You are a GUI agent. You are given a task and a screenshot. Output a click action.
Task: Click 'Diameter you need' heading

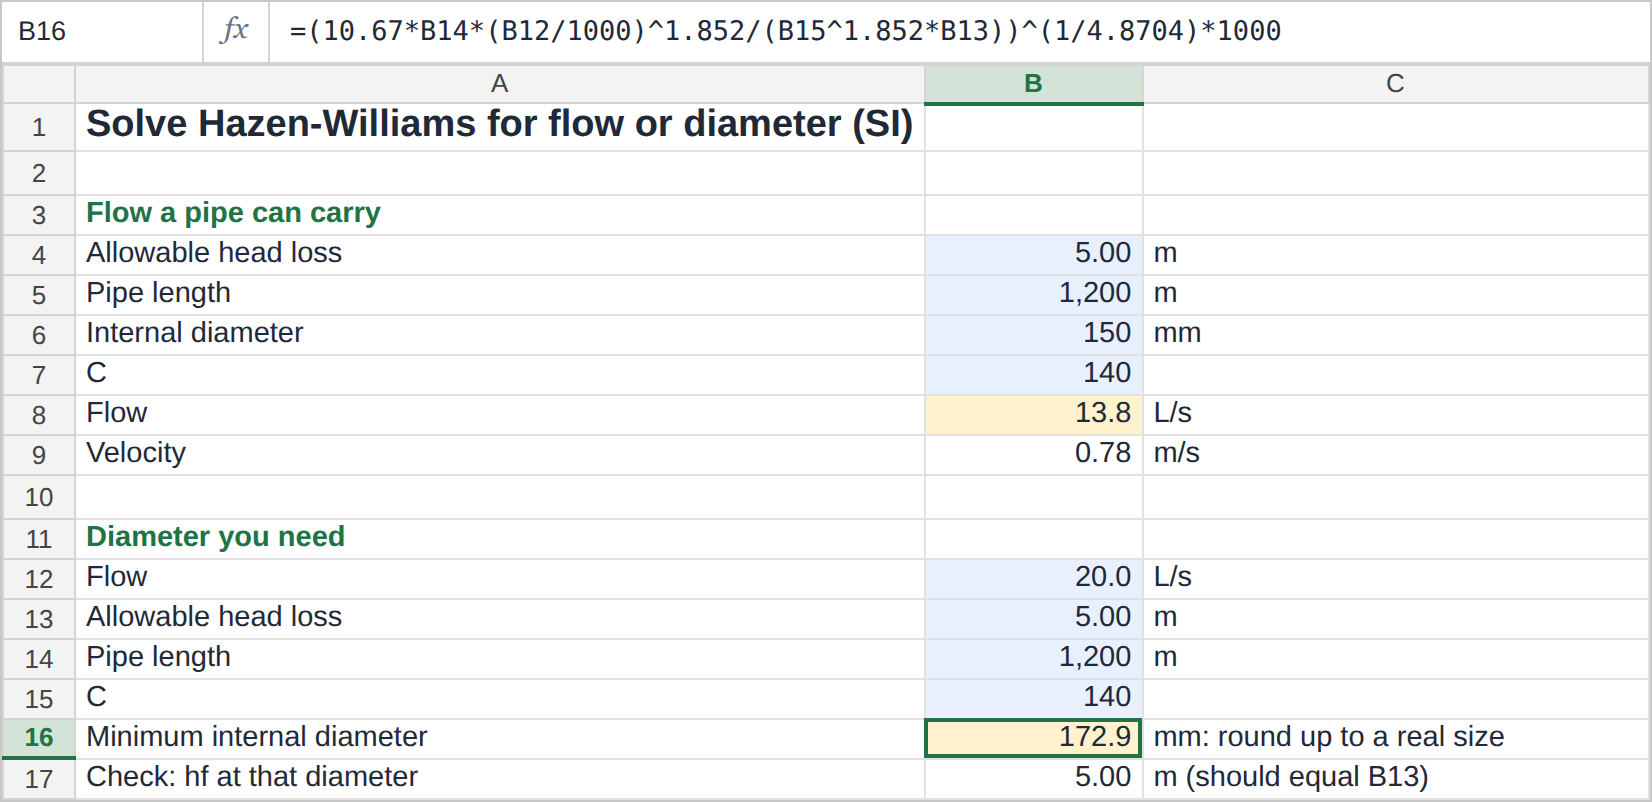[x=215, y=537]
